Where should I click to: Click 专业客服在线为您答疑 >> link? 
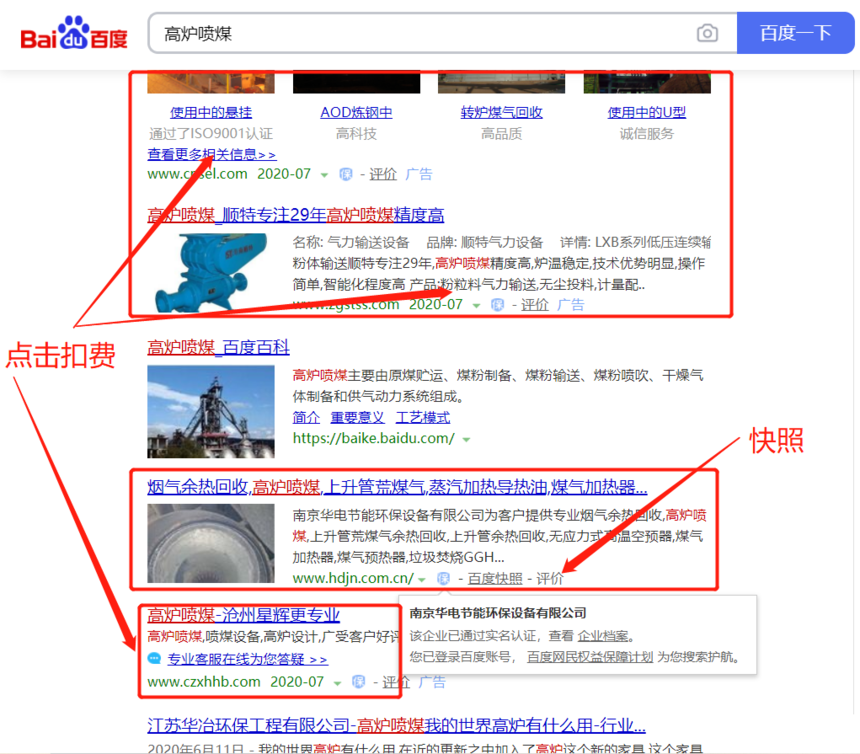point(247,659)
